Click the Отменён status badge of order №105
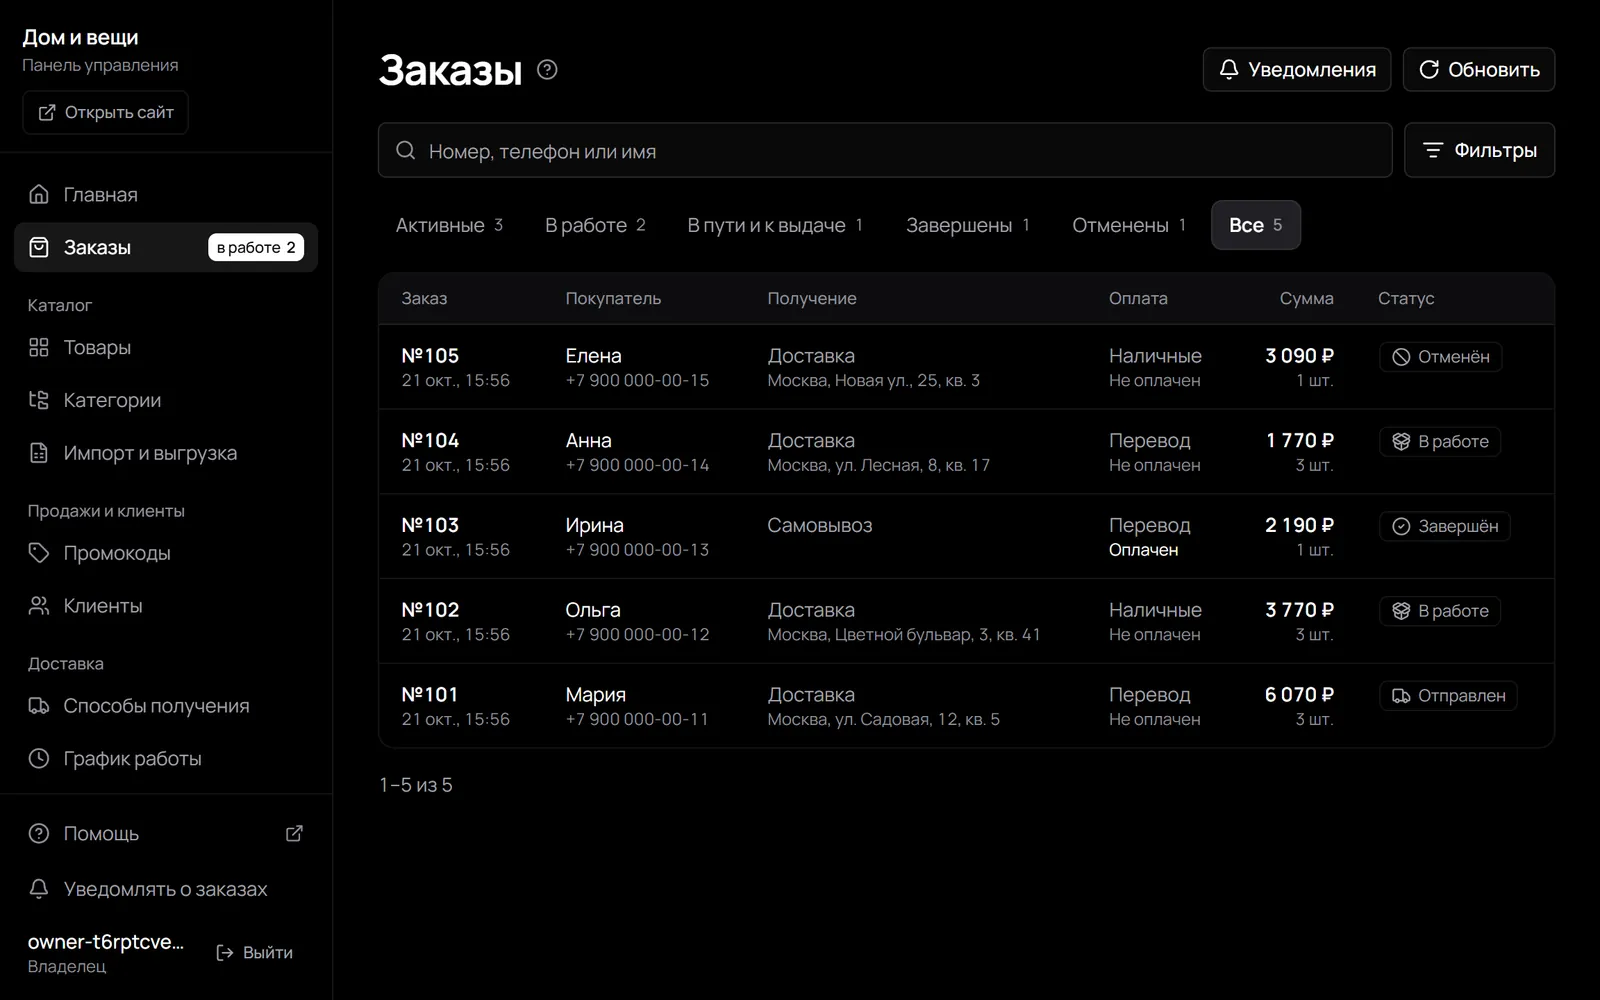The width and height of the screenshot is (1600, 1000). click(1441, 357)
